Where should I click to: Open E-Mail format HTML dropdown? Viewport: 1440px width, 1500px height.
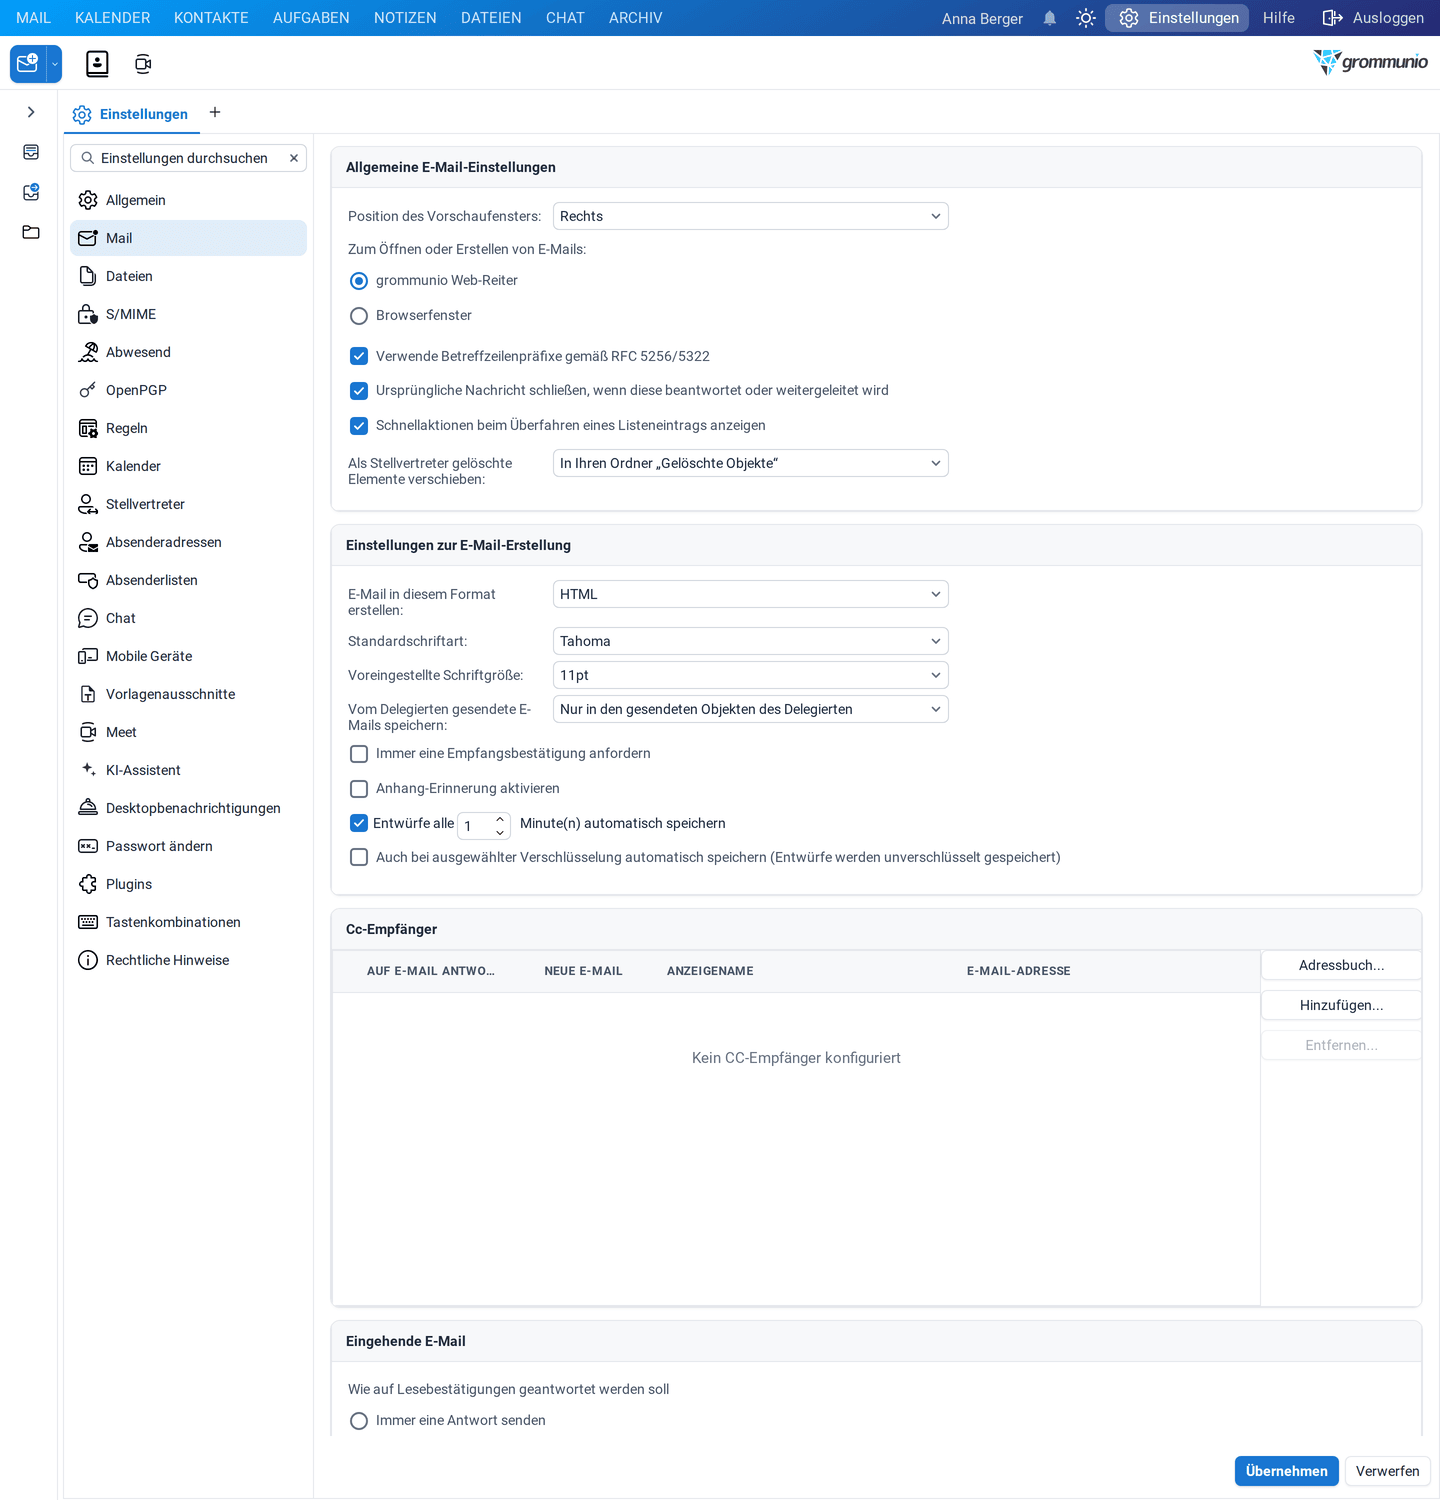coord(750,594)
